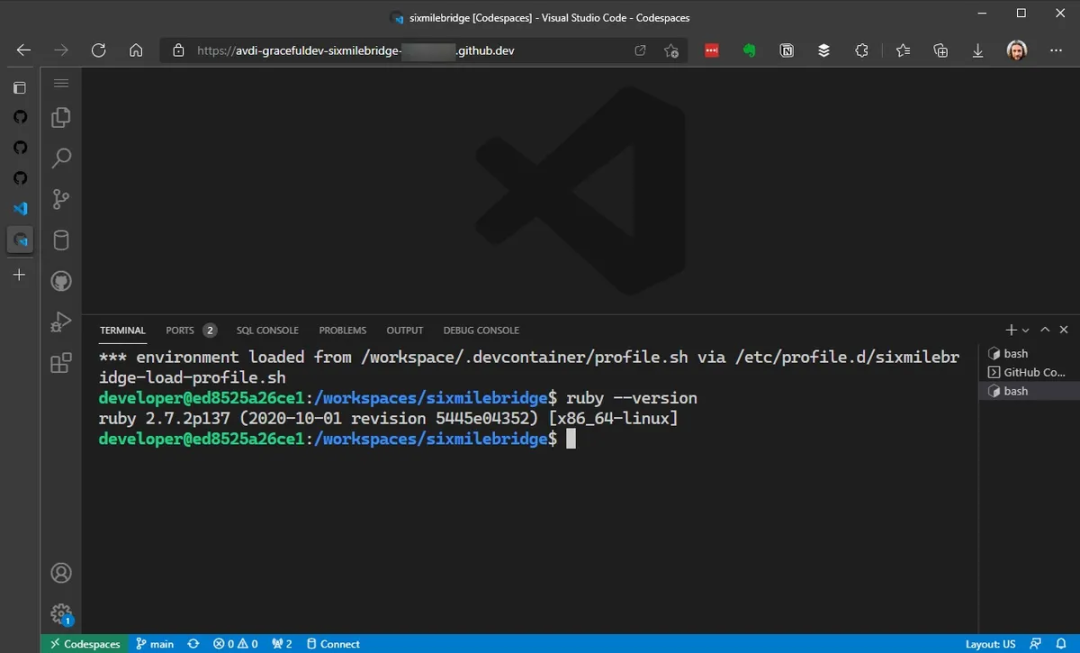Open page in app icon in address bar
1080x653 pixels.
coord(640,50)
